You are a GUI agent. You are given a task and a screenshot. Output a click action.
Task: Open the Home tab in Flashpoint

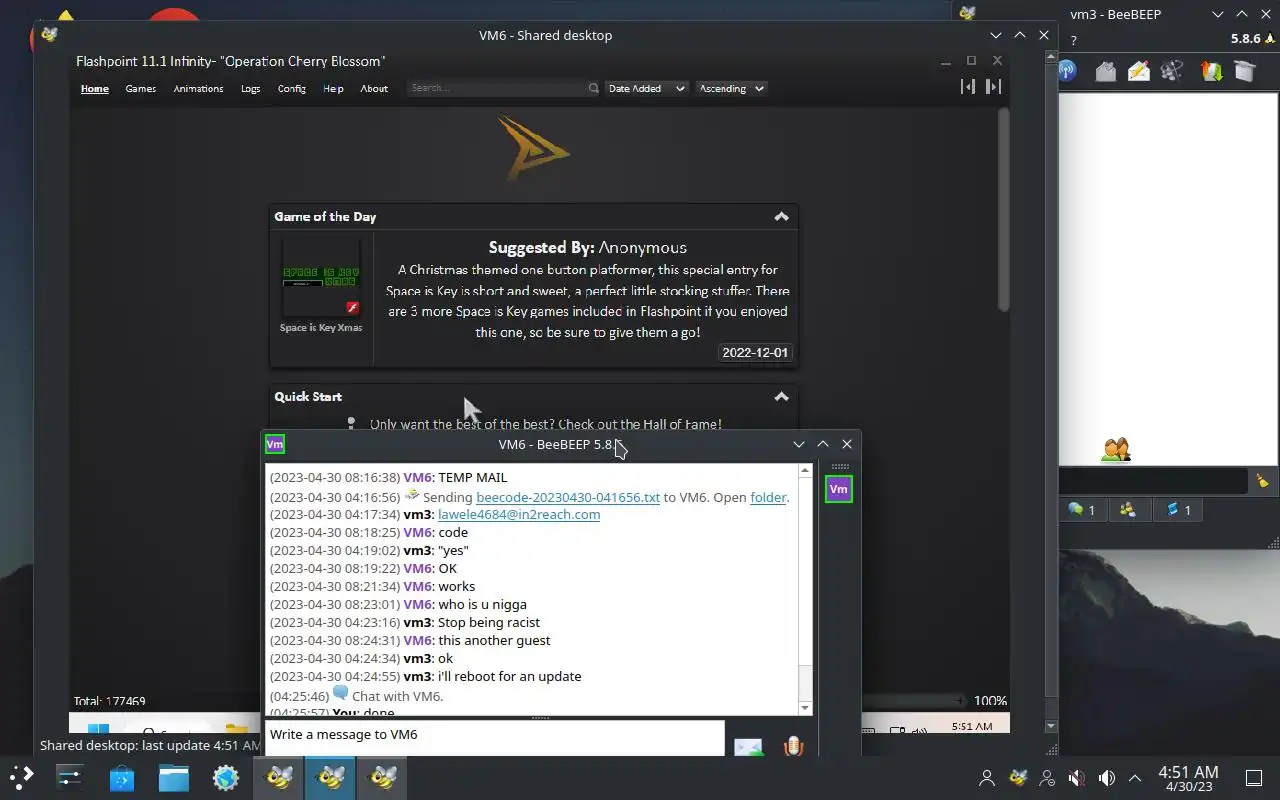(95, 88)
